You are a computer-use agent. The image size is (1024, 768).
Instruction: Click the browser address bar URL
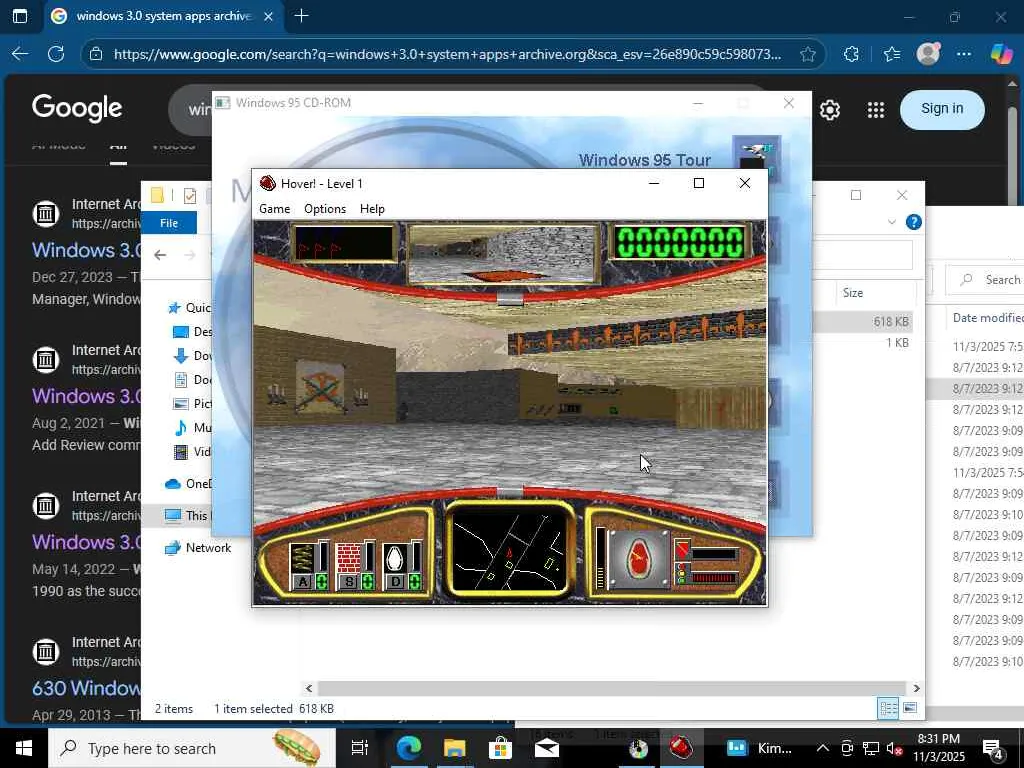(x=447, y=54)
